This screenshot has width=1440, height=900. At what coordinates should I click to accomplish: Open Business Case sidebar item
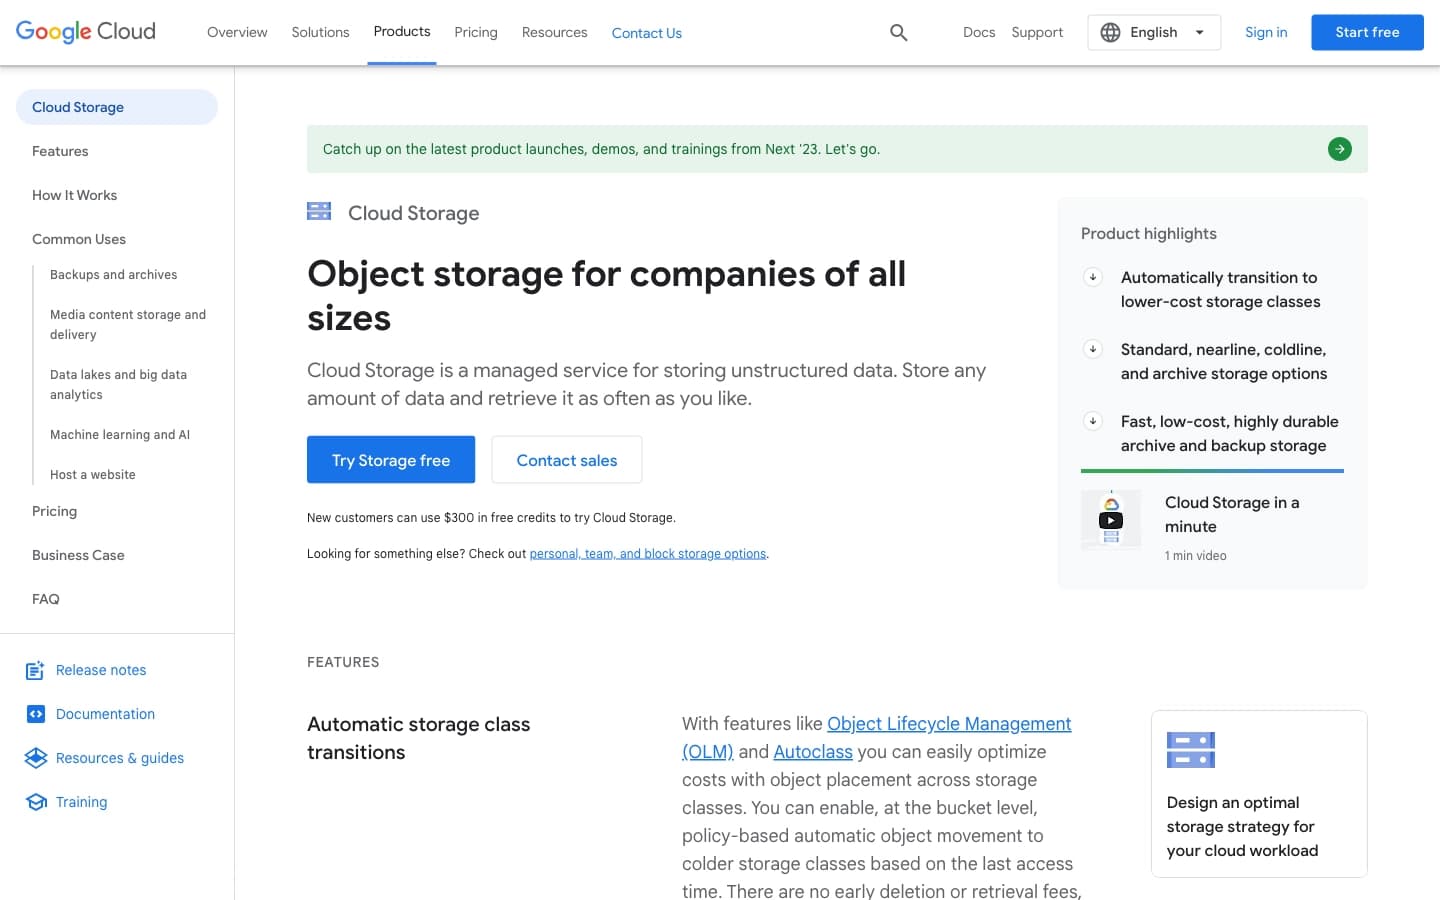tap(78, 555)
